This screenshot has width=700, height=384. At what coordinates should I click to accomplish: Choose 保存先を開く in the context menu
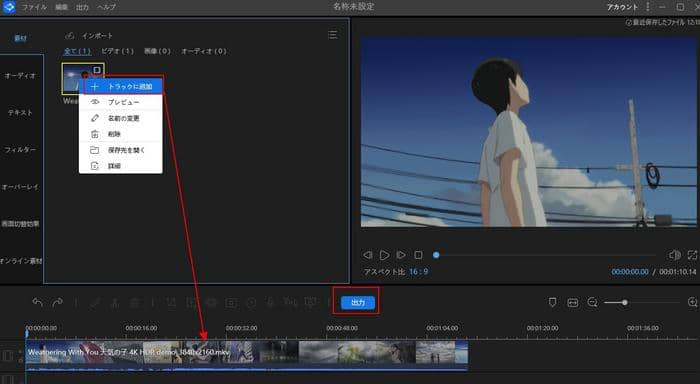click(121, 150)
